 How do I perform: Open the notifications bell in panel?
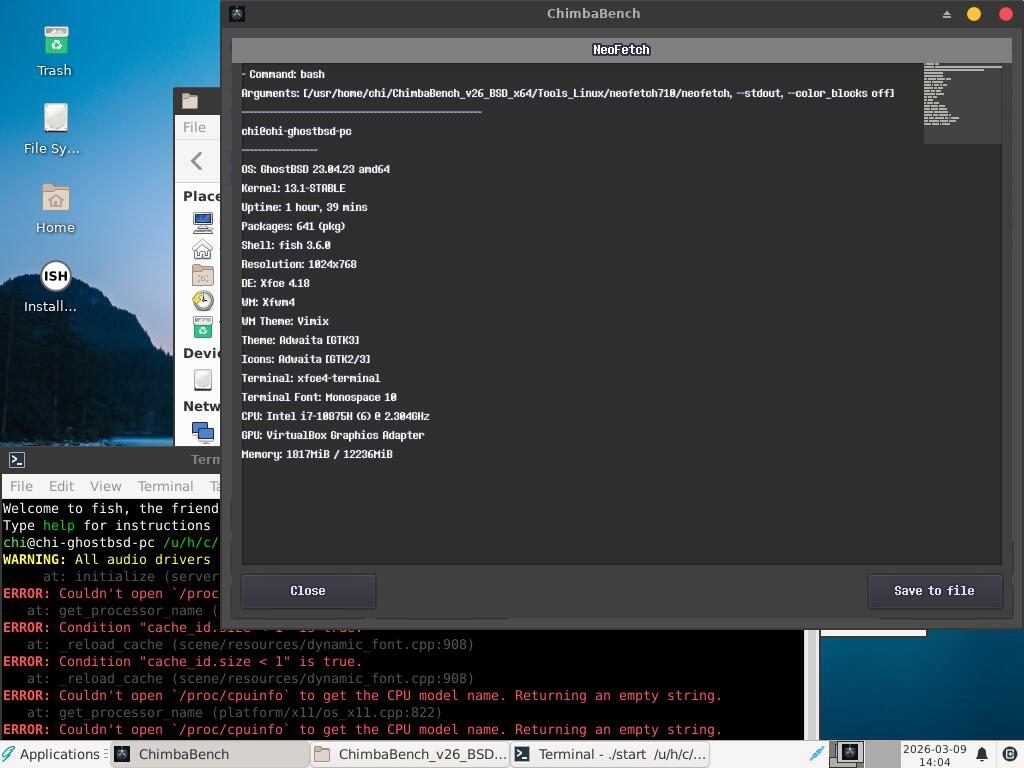click(982, 754)
